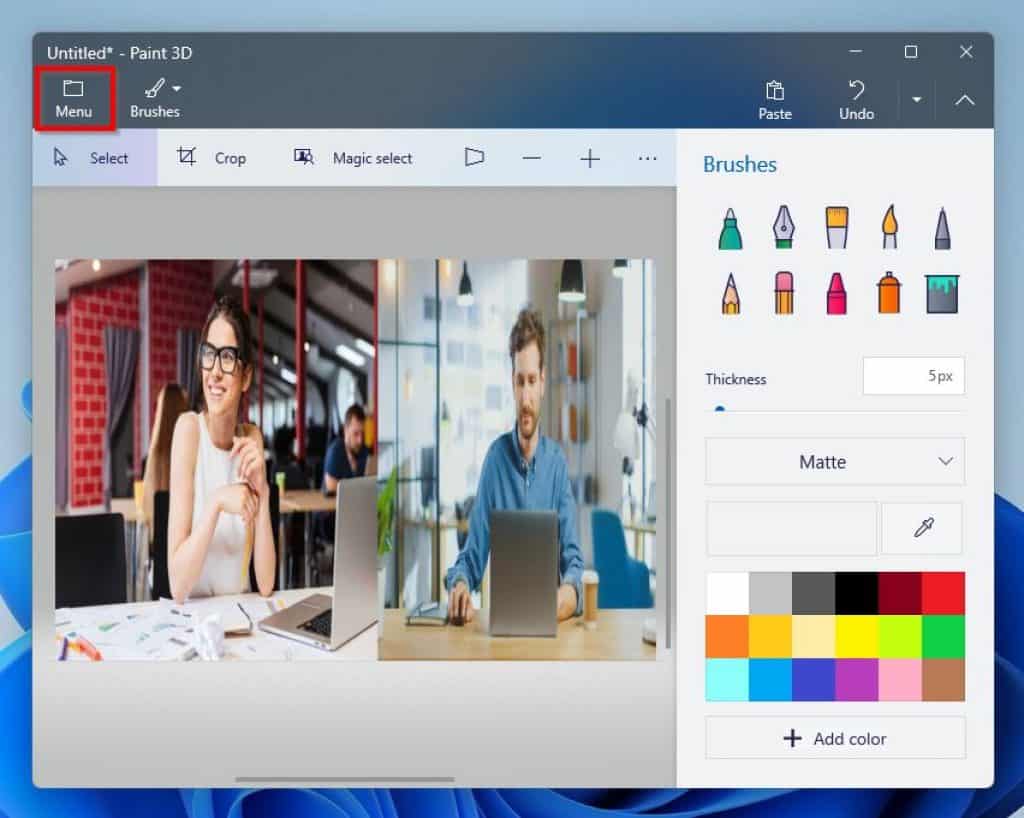Screen dimensions: 1024x818
Task: Choose the dark gray swatch
Action: [813, 593]
